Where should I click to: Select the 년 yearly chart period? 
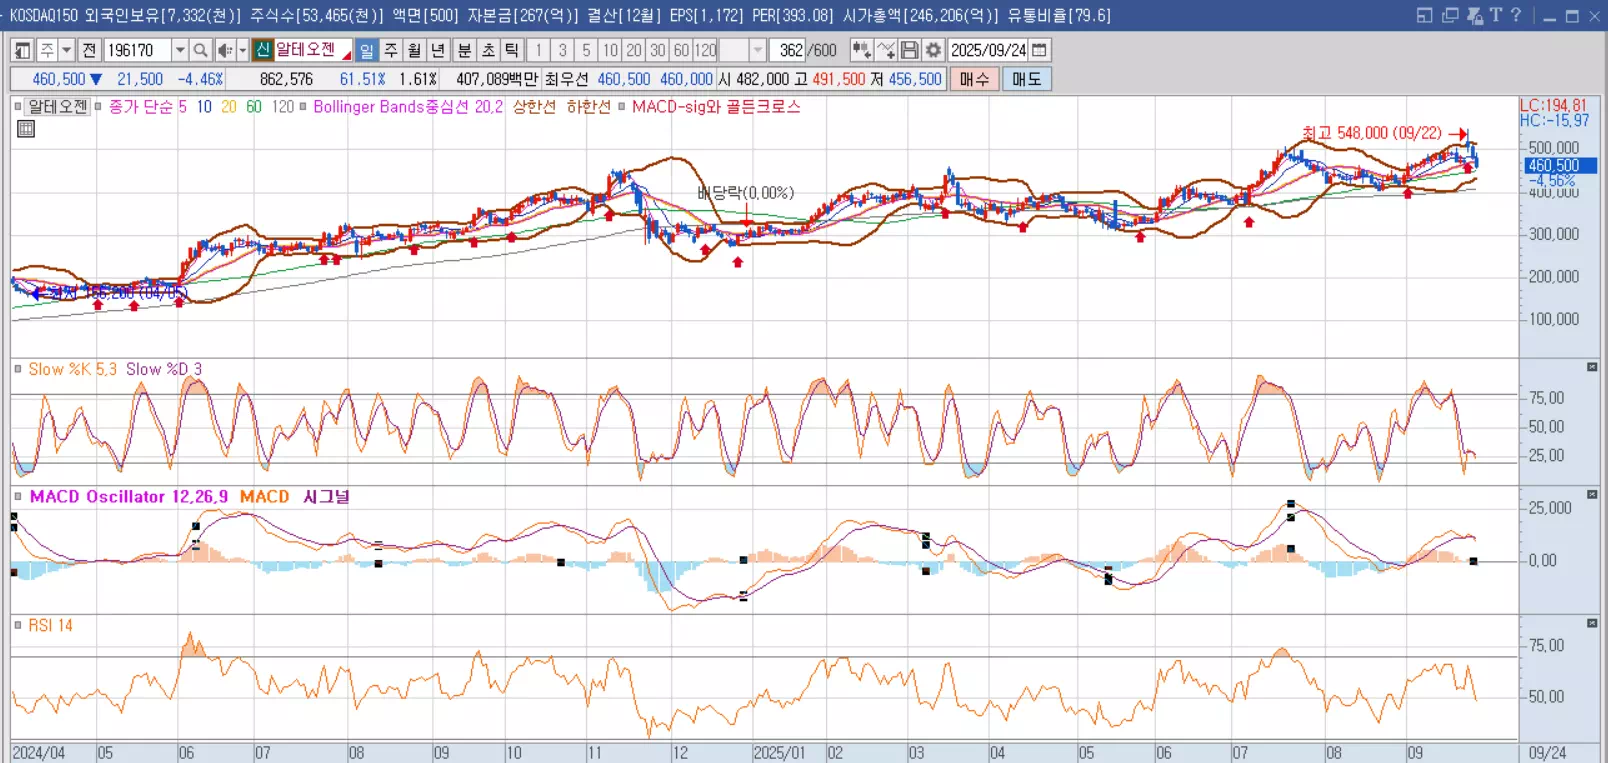point(438,50)
